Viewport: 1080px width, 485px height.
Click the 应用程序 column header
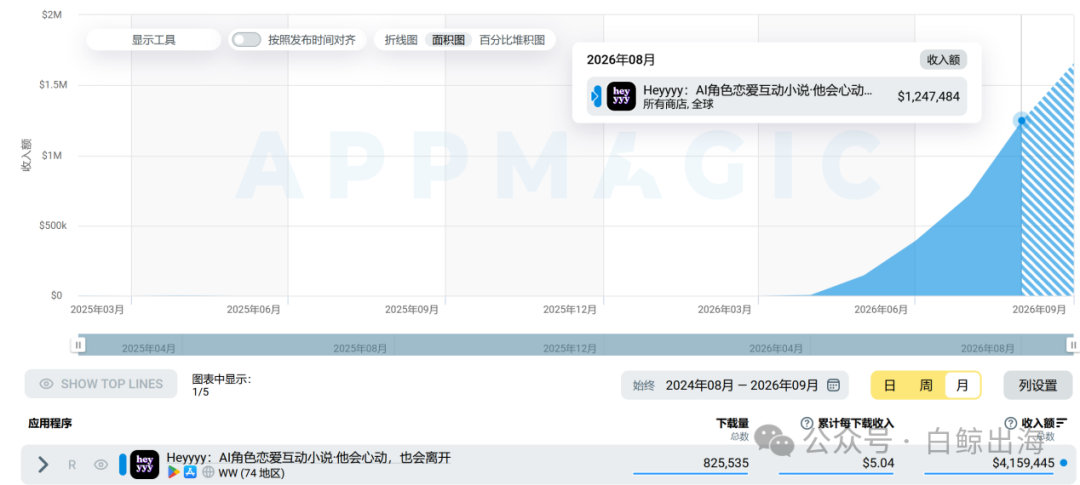50,423
